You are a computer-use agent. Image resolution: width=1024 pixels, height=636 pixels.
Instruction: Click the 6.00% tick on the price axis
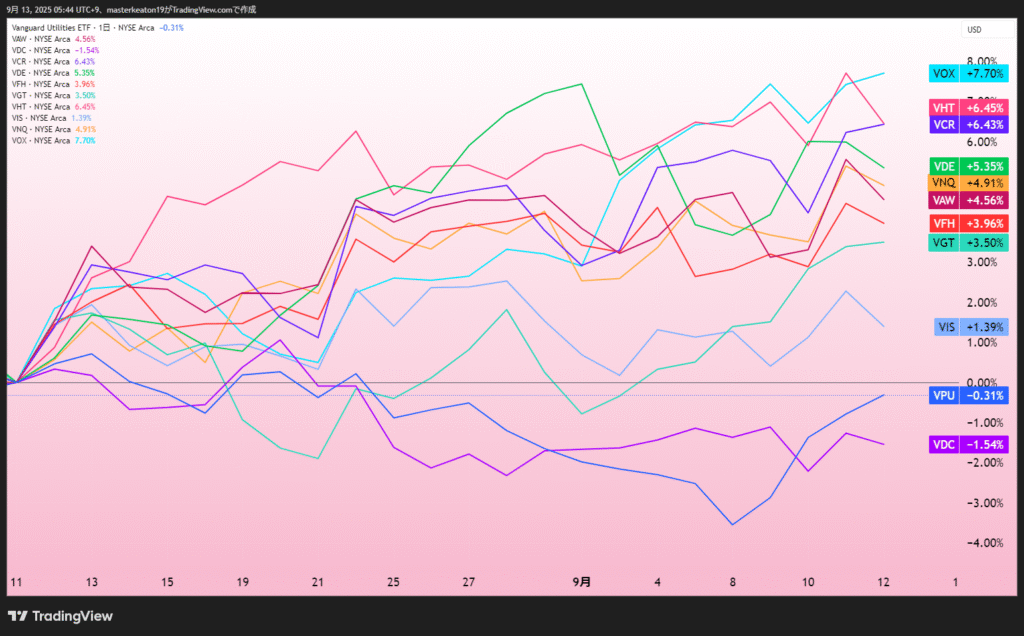click(982, 142)
